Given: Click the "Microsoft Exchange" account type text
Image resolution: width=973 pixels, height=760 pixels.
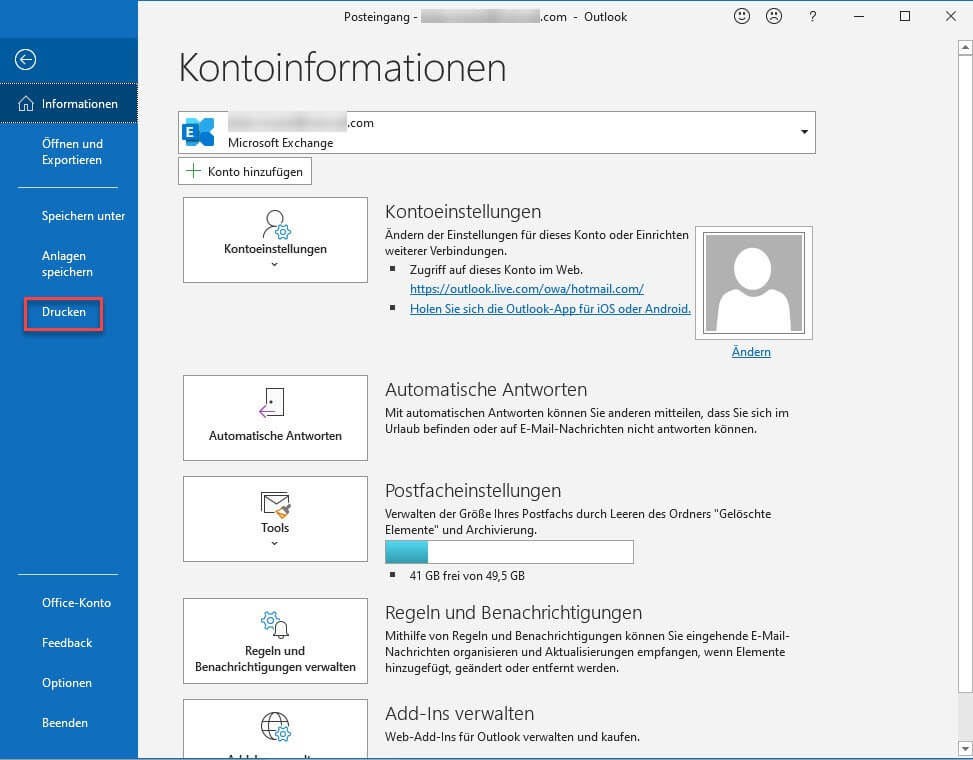Looking at the screenshot, I should click(x=280, y=143).
